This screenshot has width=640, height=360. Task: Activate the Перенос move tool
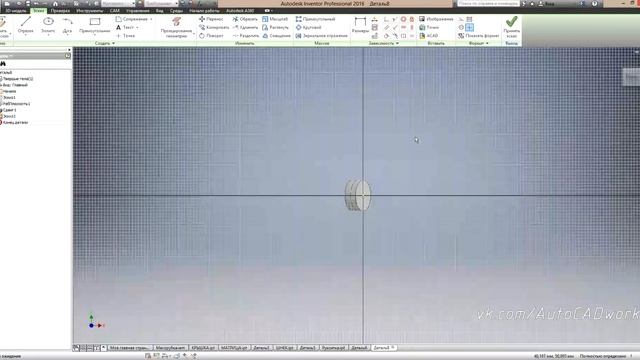(x=211, y=19)
